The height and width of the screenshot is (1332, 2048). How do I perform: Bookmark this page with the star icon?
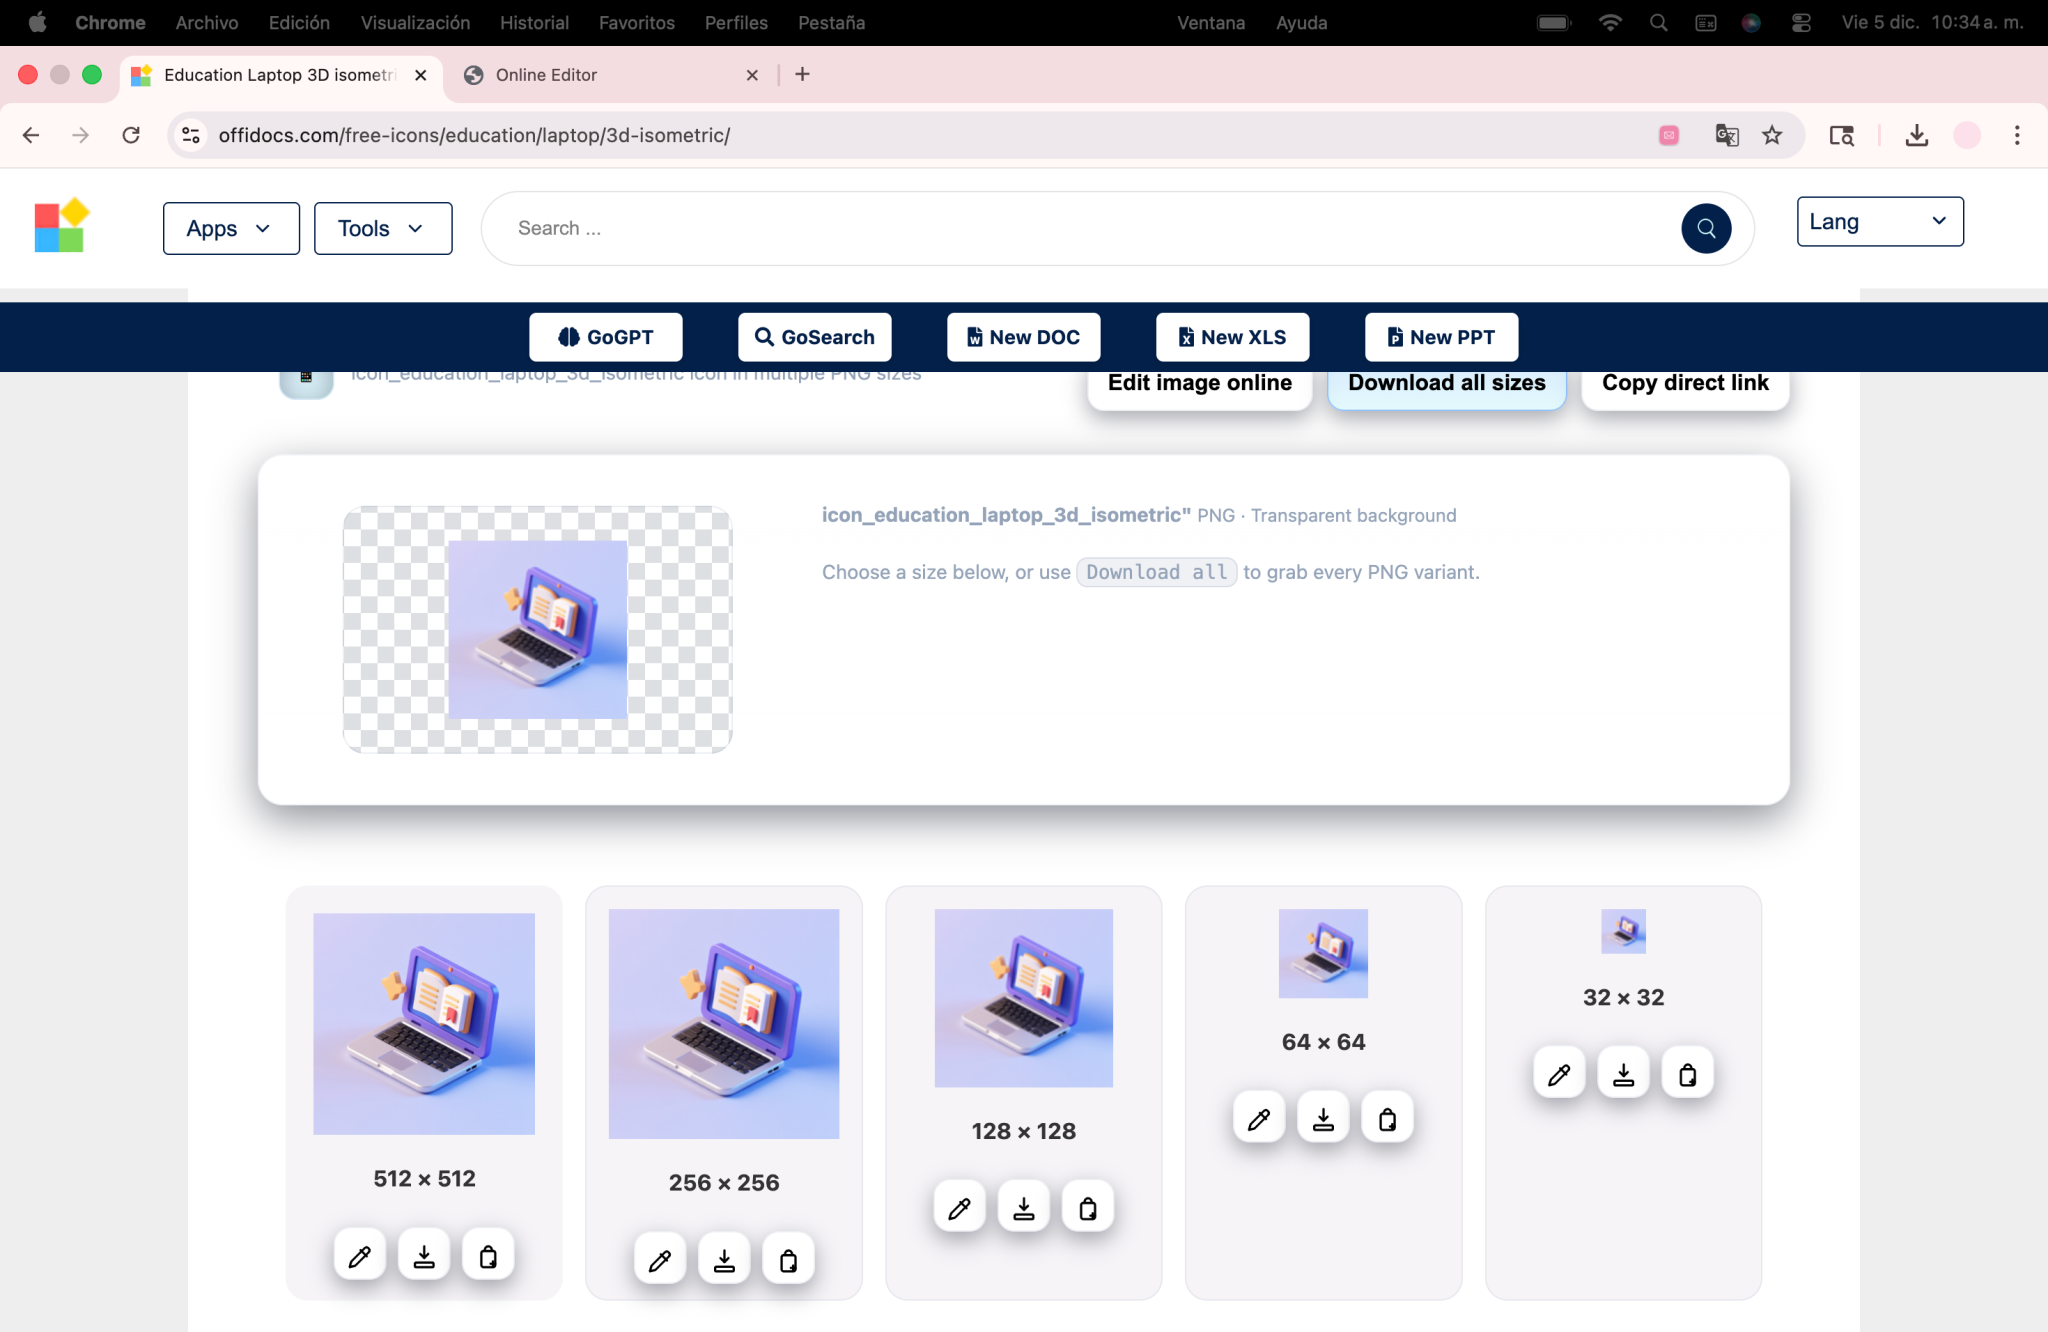(1772, 135)
